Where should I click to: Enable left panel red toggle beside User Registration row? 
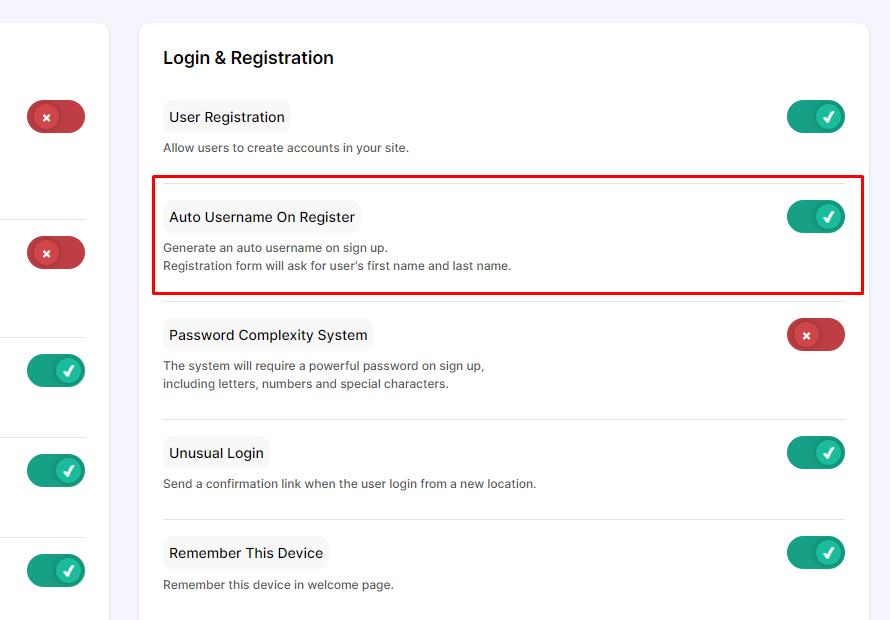click(x=56, y=116)
